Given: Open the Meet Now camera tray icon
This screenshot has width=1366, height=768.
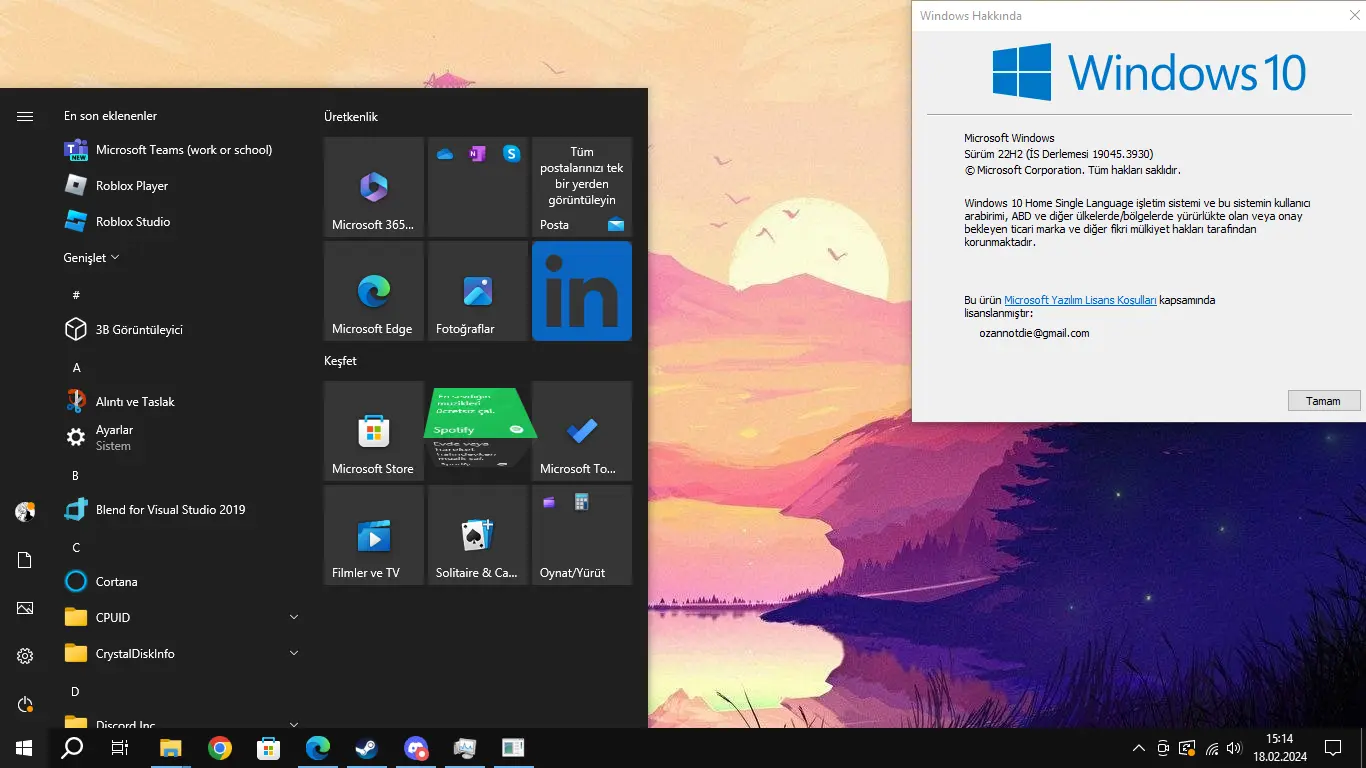Looking at the screenshot, I should point(1163,748).
